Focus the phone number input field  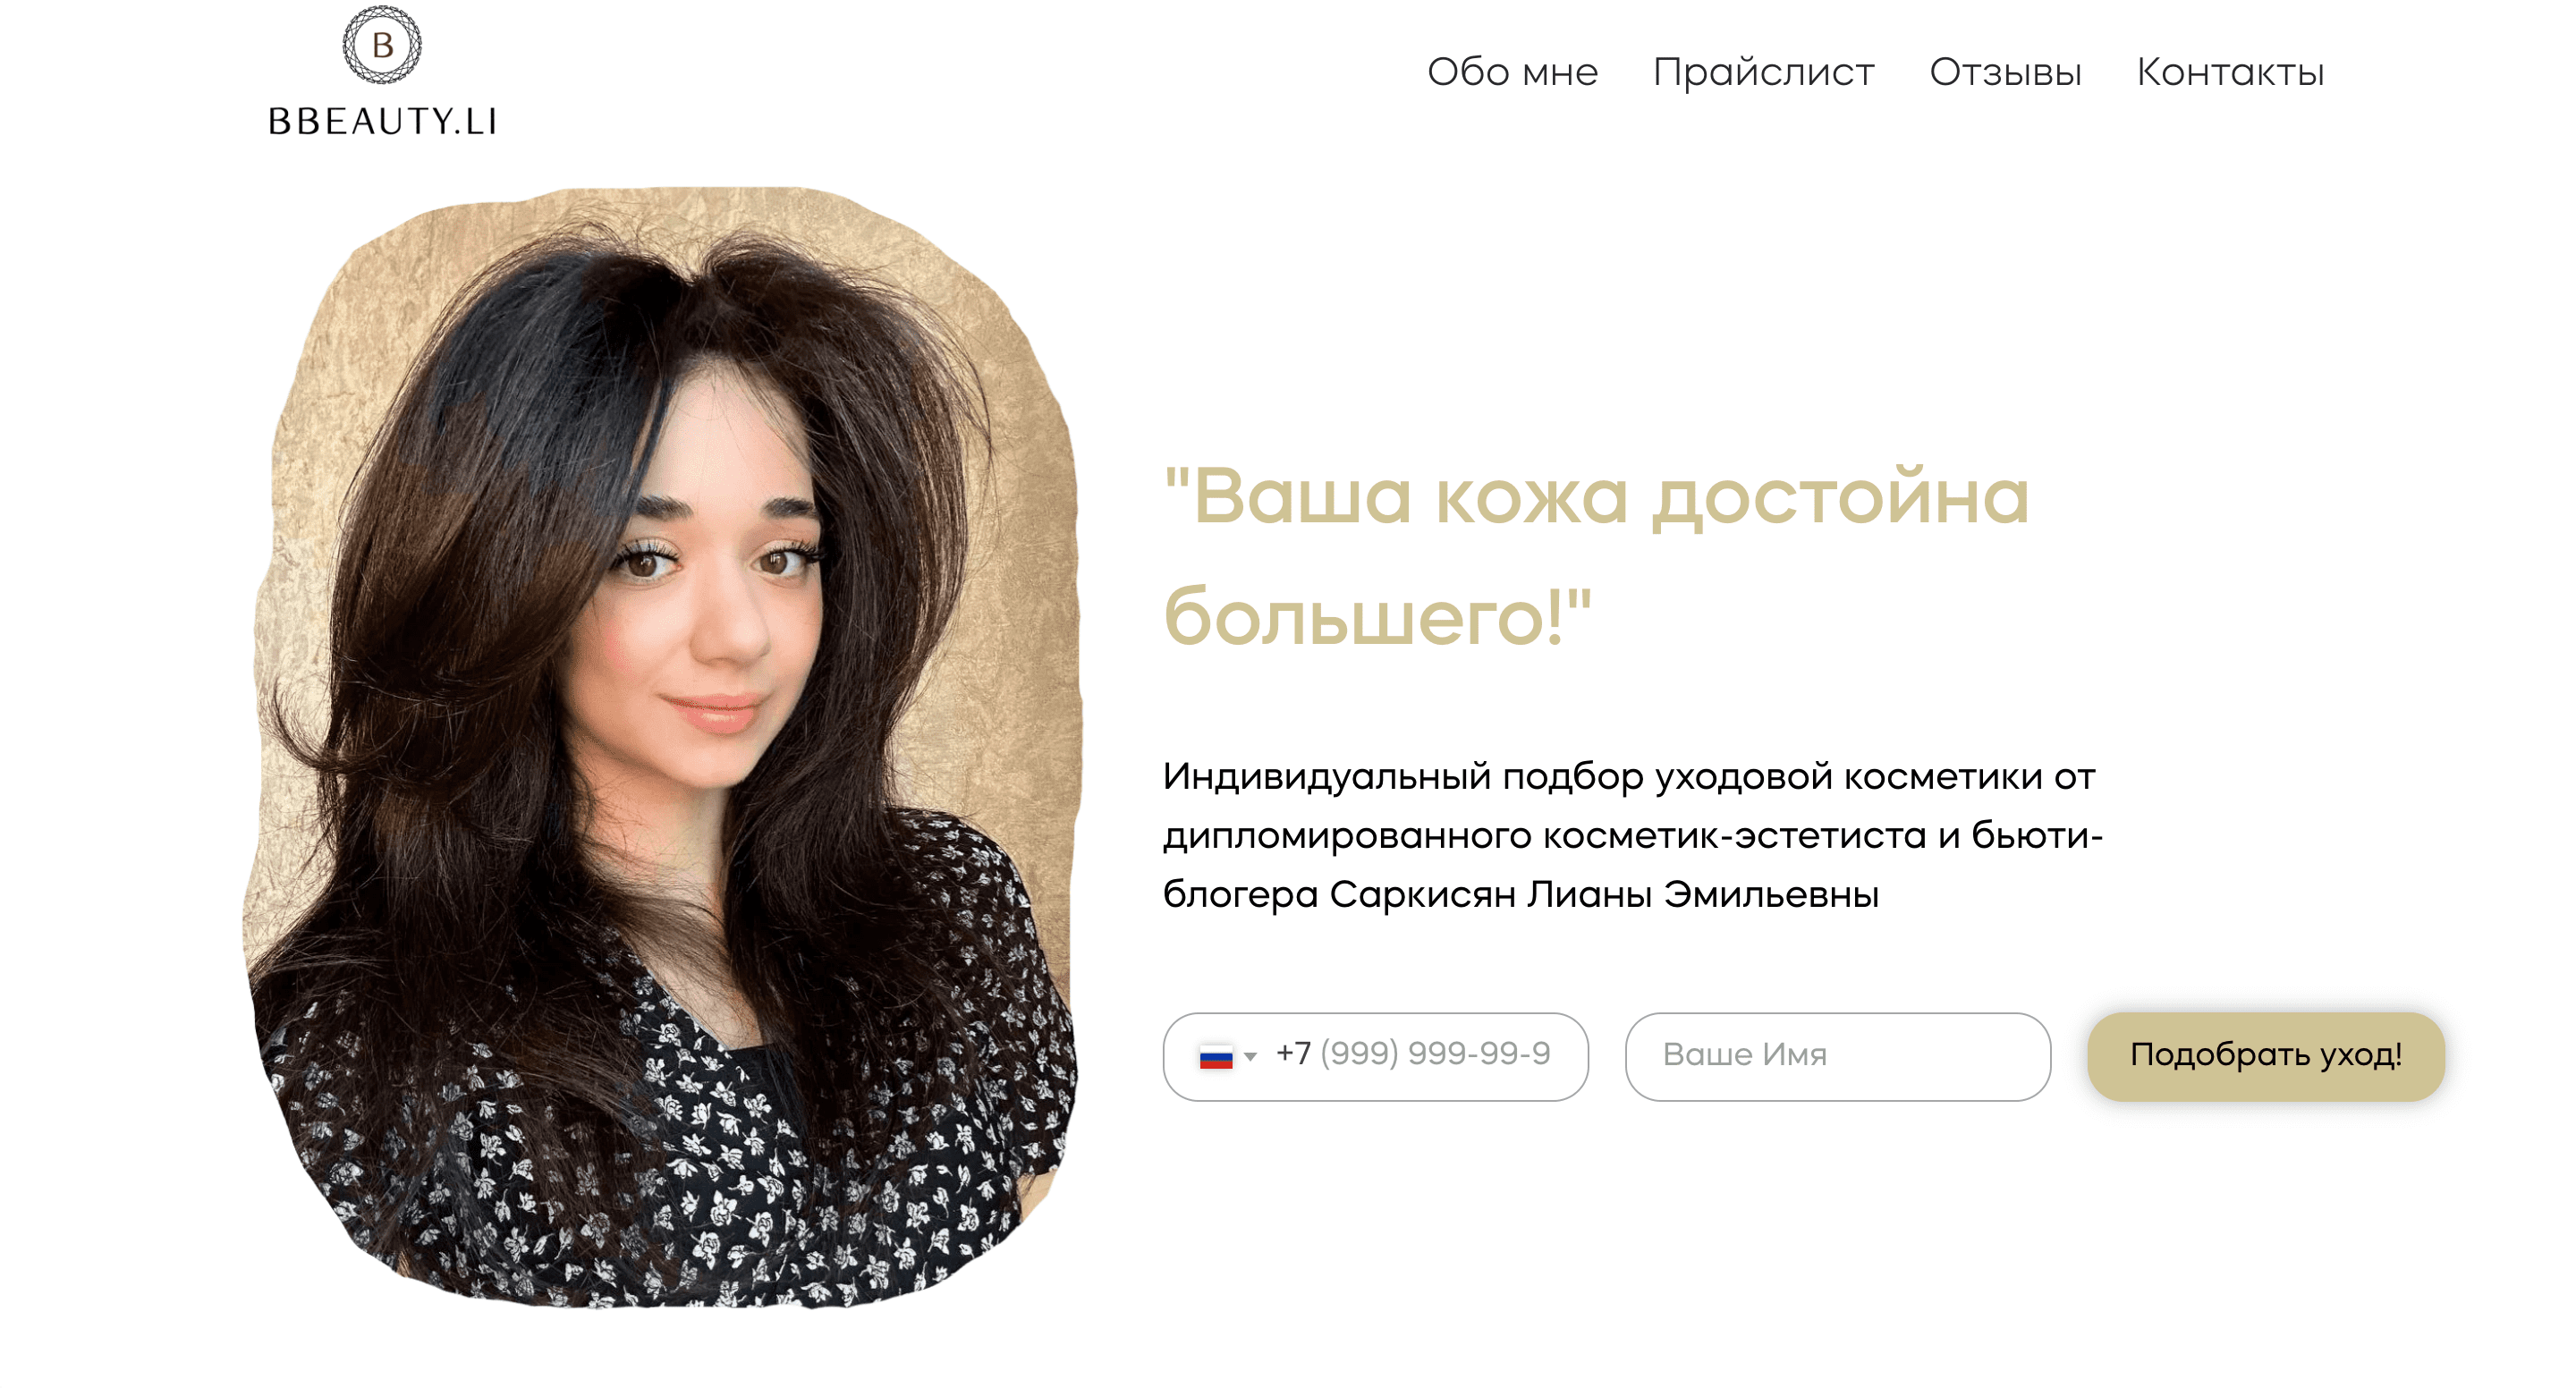pos(1375,1056)
